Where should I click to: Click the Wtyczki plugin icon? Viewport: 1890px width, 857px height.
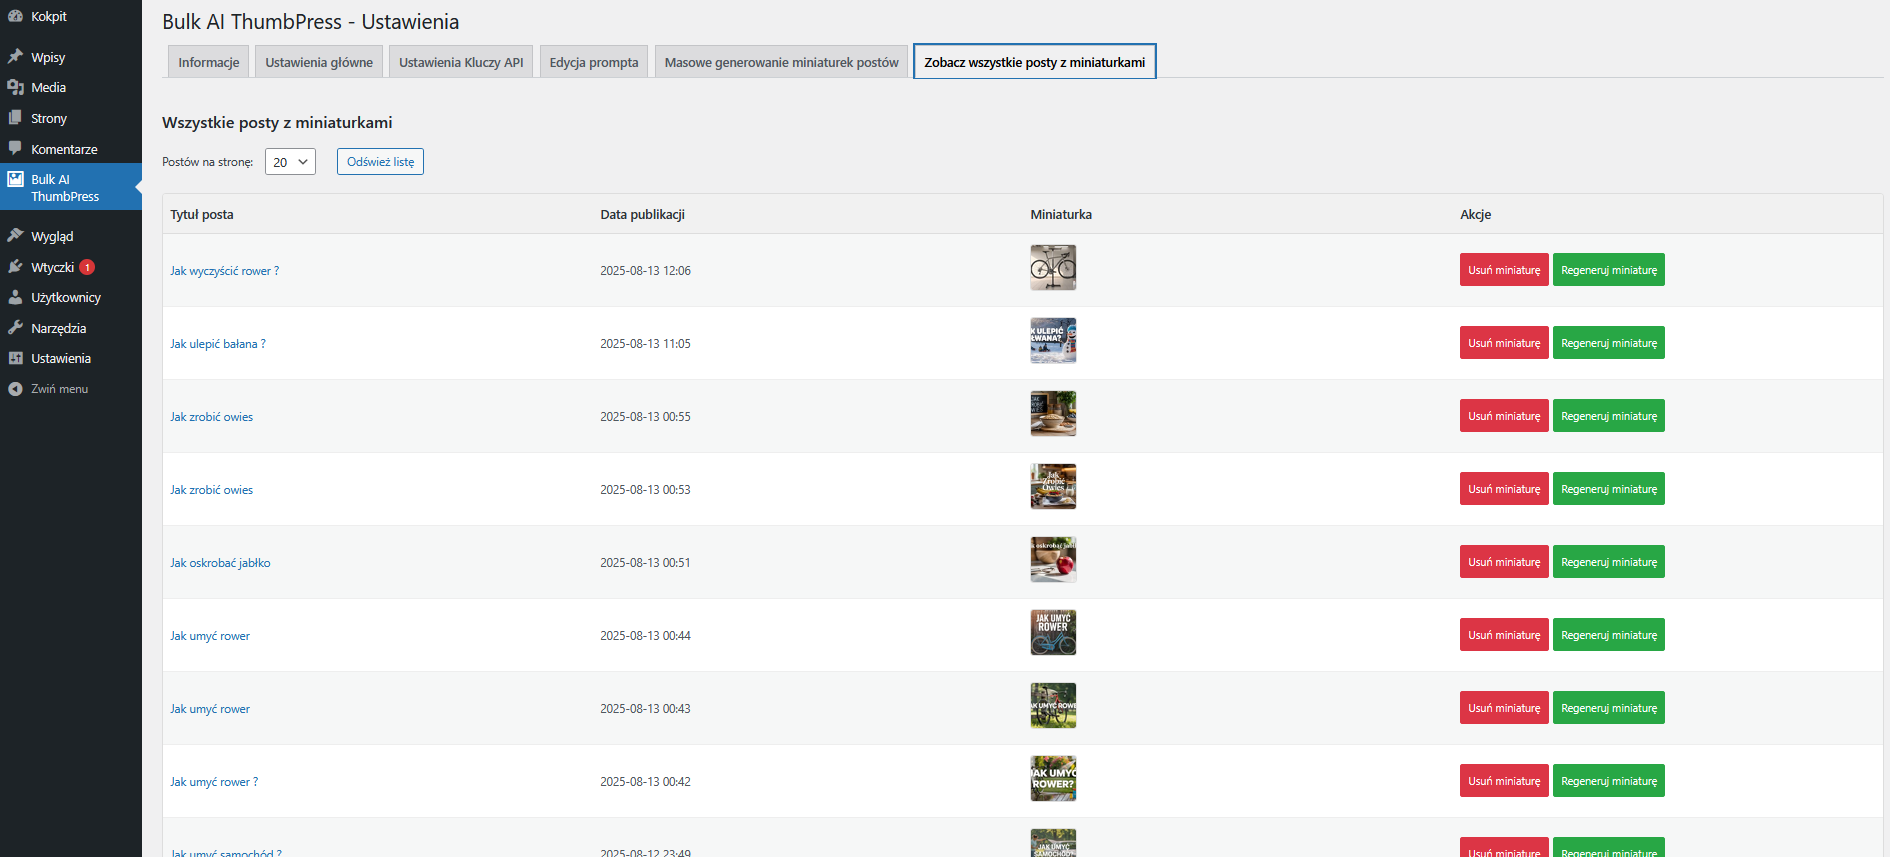(15, 267)
